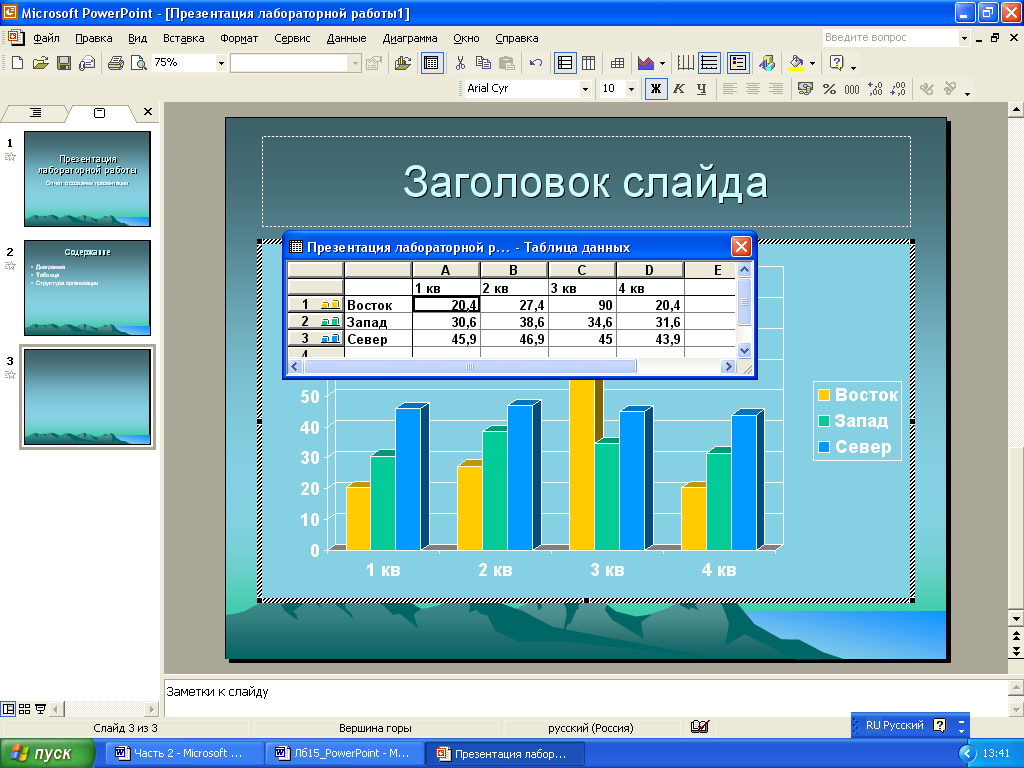Apply the Currency Style format icon
The height and width of the screenshot is (768, 1024).
coord(805,89)
